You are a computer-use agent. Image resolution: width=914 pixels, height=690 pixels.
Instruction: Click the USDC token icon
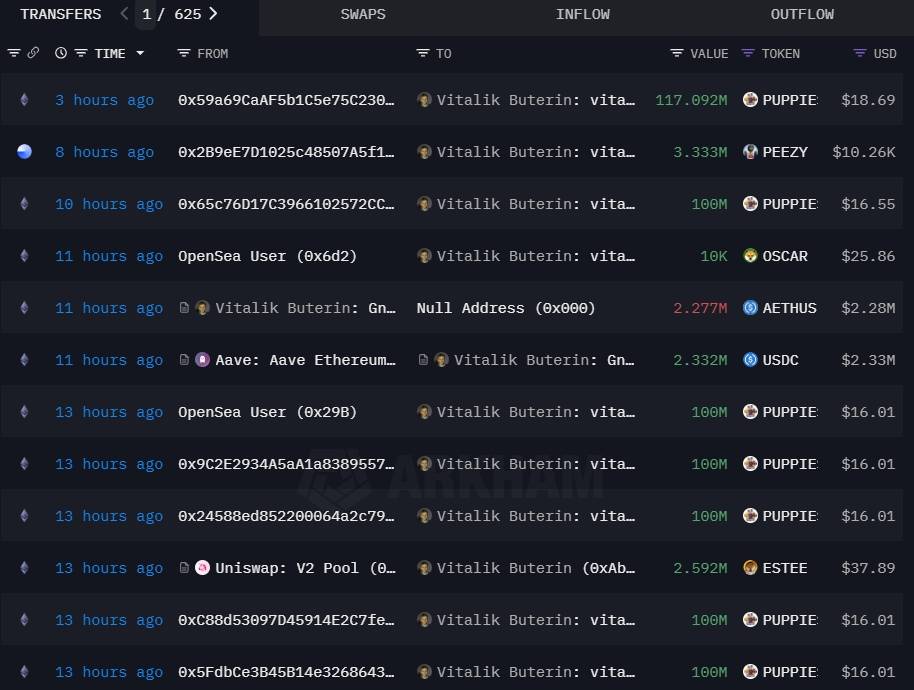tap(750, 360)
